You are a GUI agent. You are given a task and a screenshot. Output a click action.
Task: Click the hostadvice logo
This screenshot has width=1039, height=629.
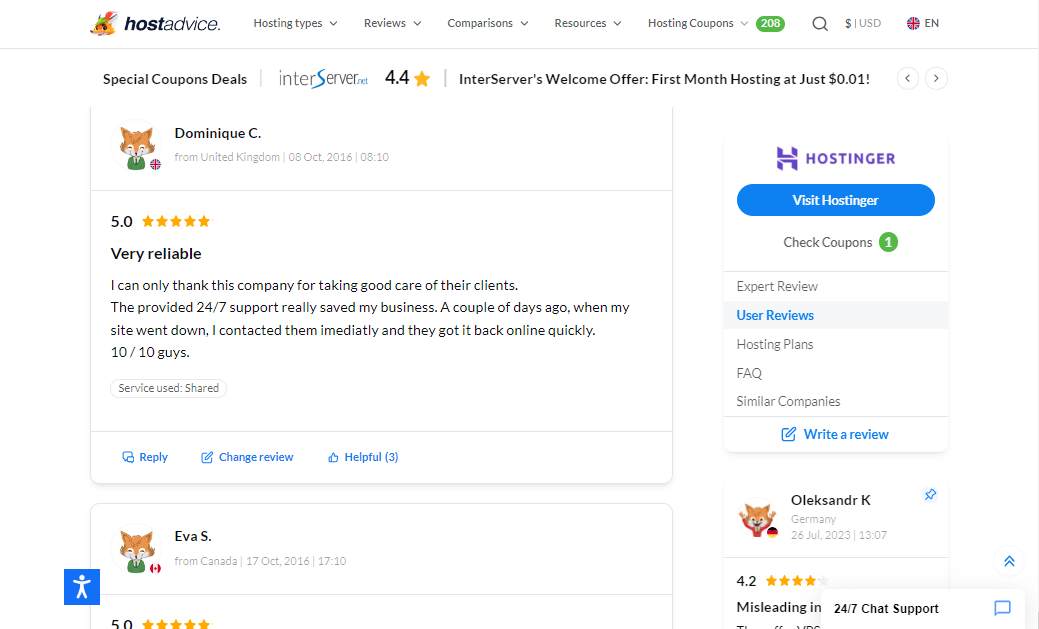(x=155, y=23)
